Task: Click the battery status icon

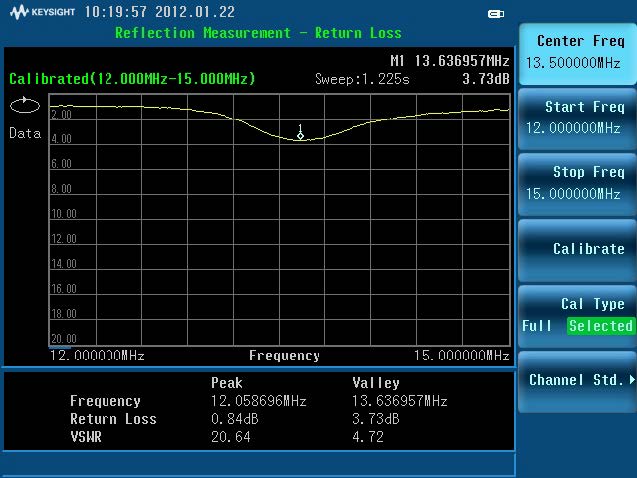Action: click(x=496, y=14)
